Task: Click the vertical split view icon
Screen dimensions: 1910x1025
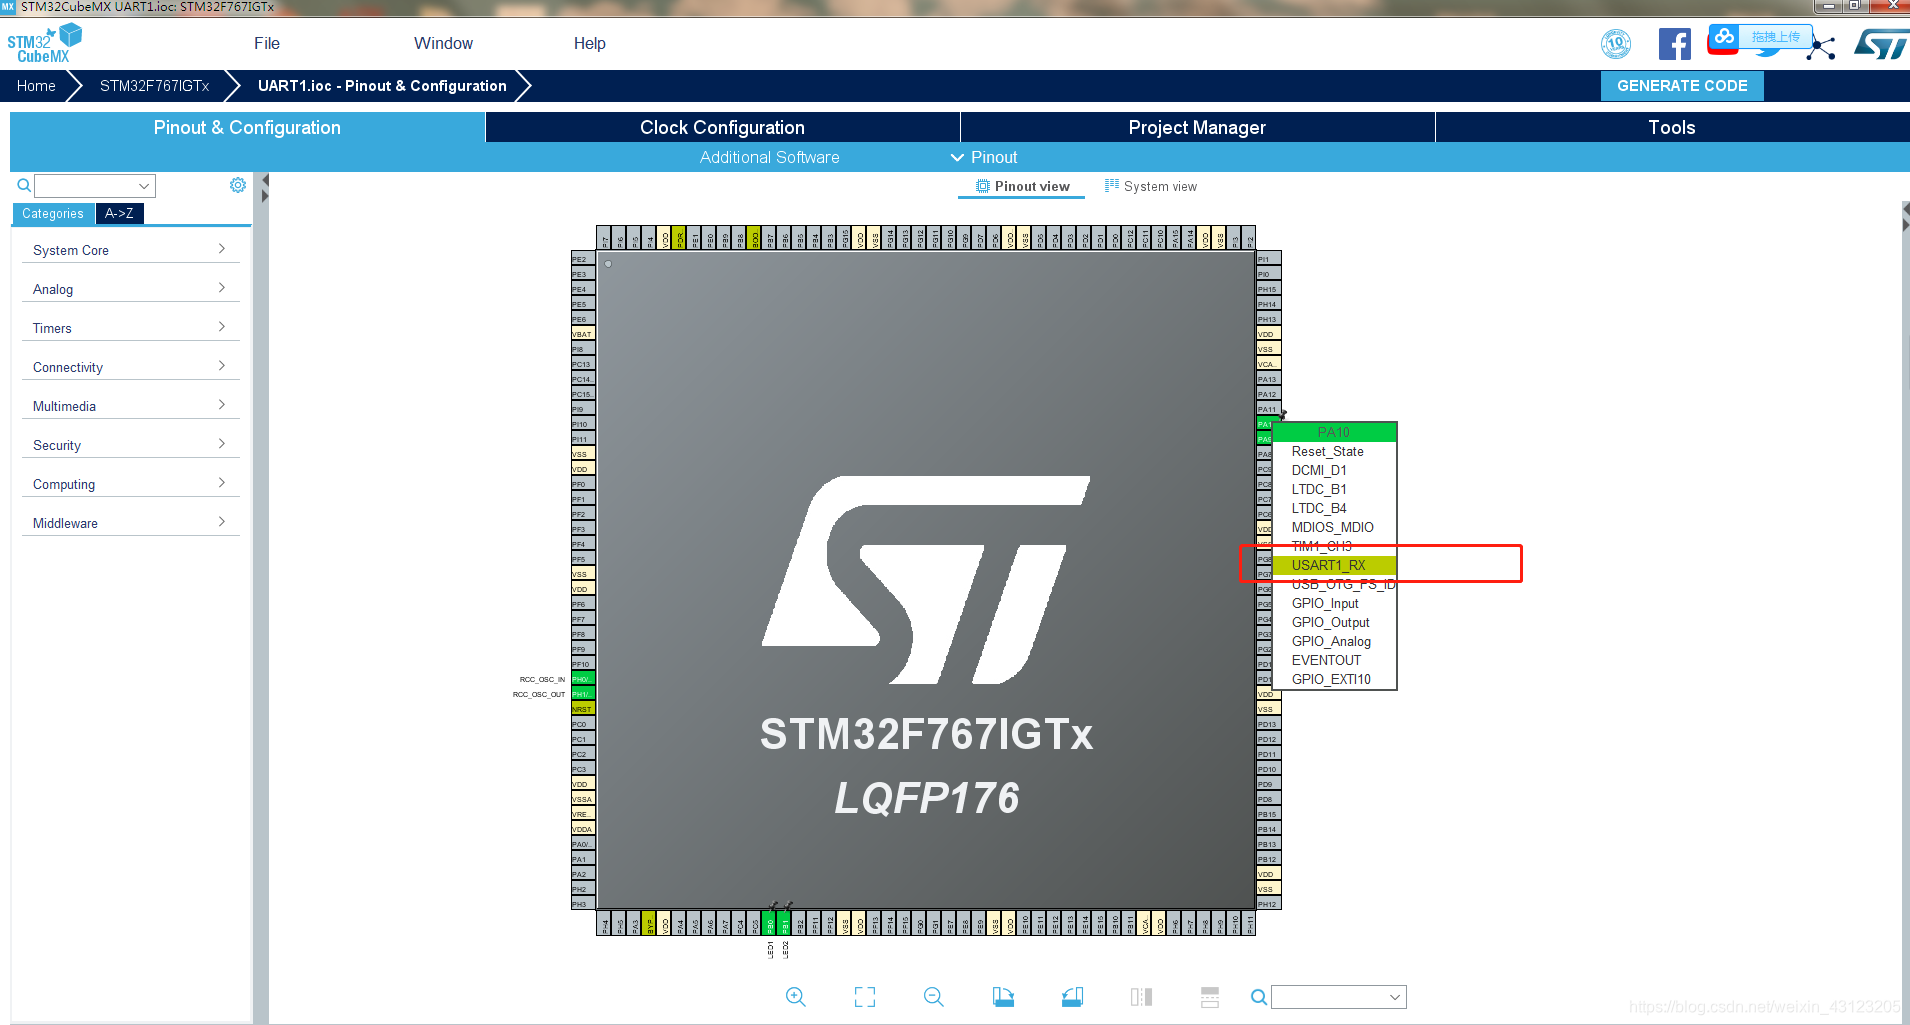Action: [x=1141, y=997]
